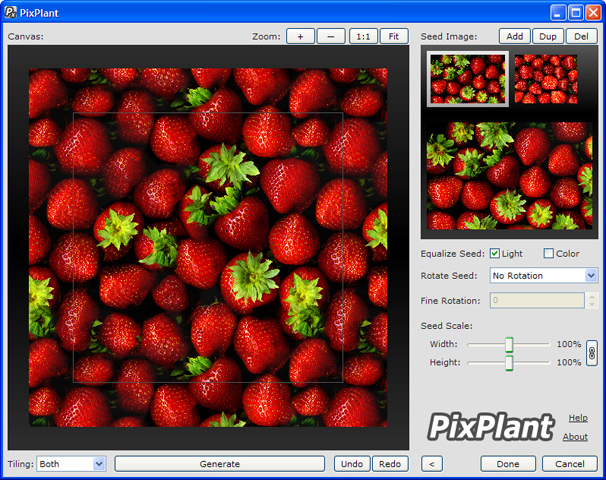Click the PixPlant title bar app icon

(11, 12)
